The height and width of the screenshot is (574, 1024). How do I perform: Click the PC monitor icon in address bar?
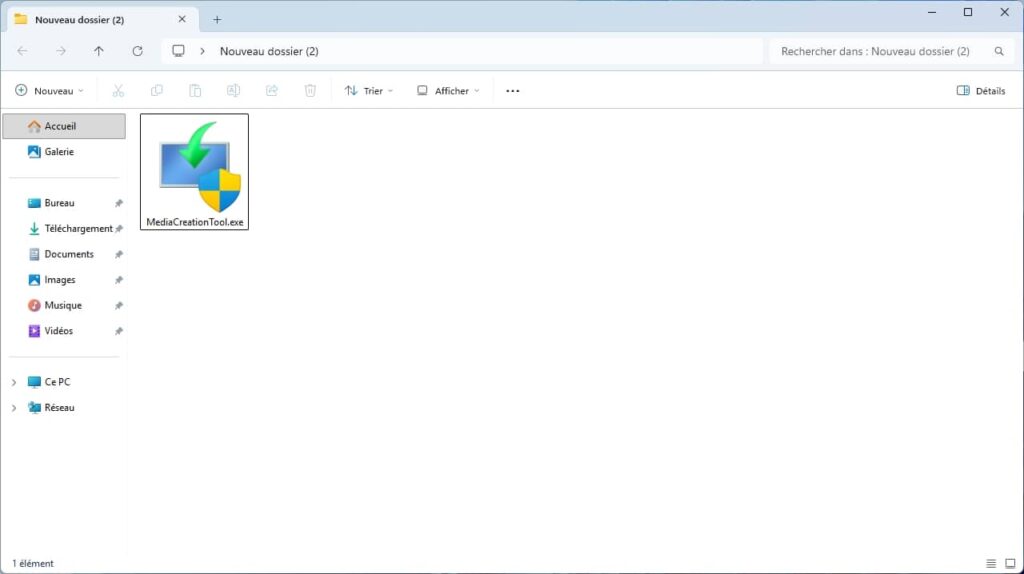[178, 51]
